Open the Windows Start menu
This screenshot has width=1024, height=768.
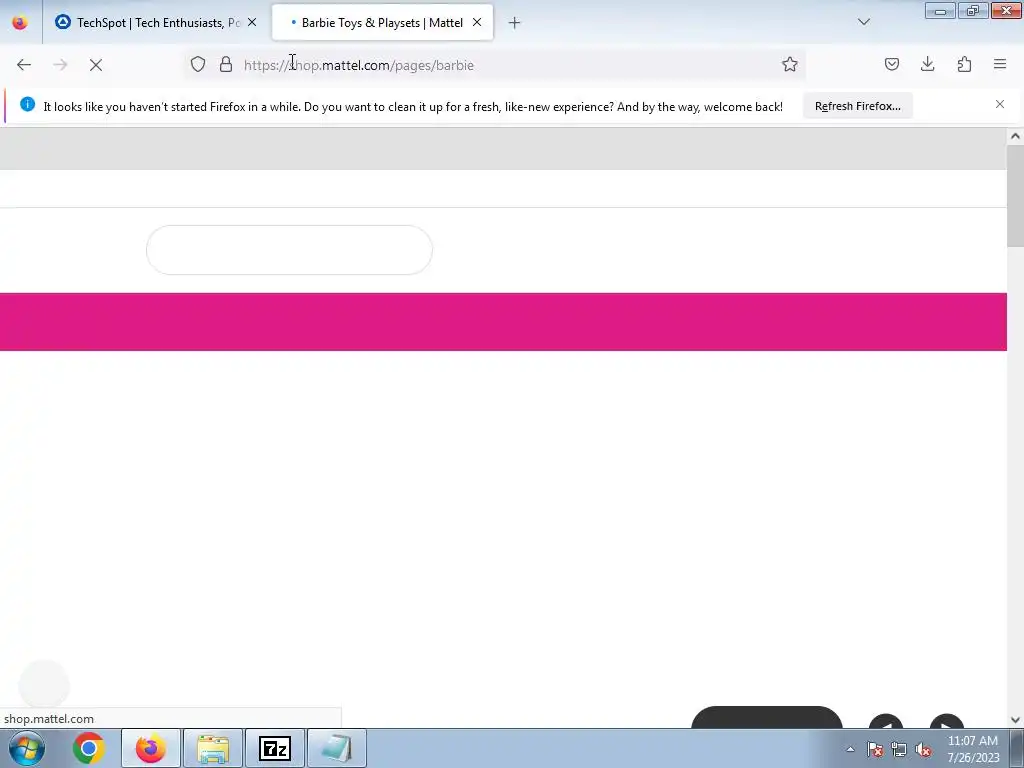[27, 748]
